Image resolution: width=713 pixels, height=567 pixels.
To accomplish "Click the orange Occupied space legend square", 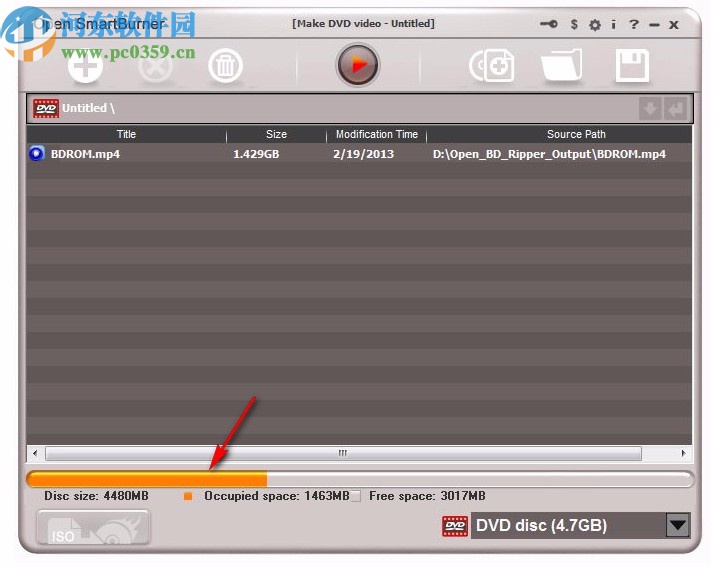I will (188, 497).
